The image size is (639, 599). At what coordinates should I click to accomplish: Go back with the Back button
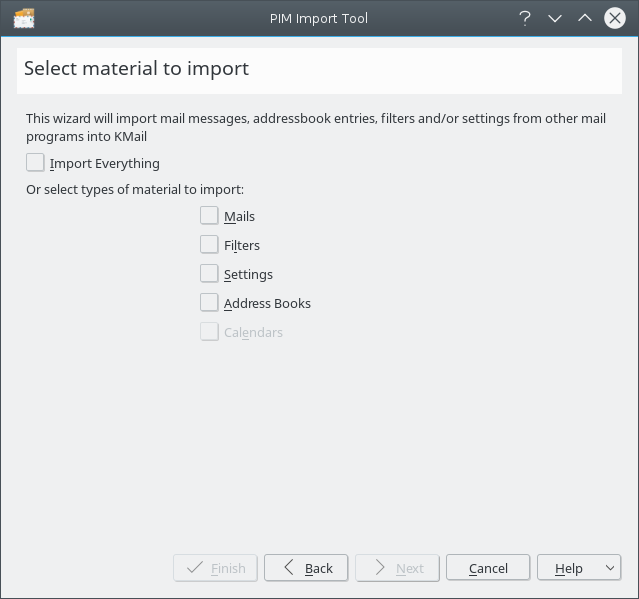pos(306,568)
